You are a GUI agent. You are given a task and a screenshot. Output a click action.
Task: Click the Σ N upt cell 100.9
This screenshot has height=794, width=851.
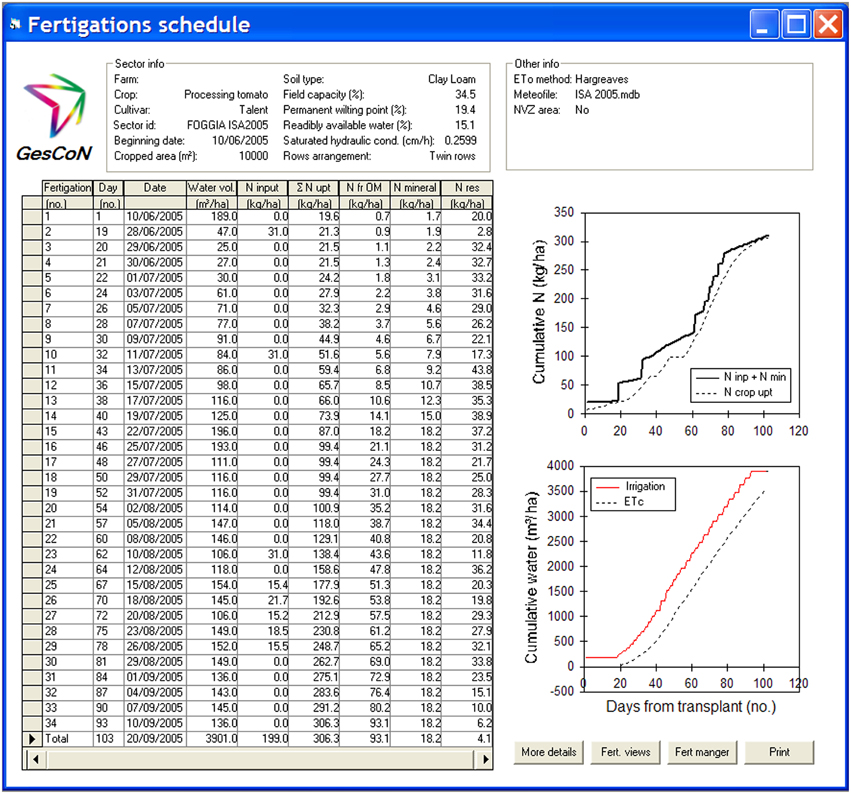click(313, 508)
